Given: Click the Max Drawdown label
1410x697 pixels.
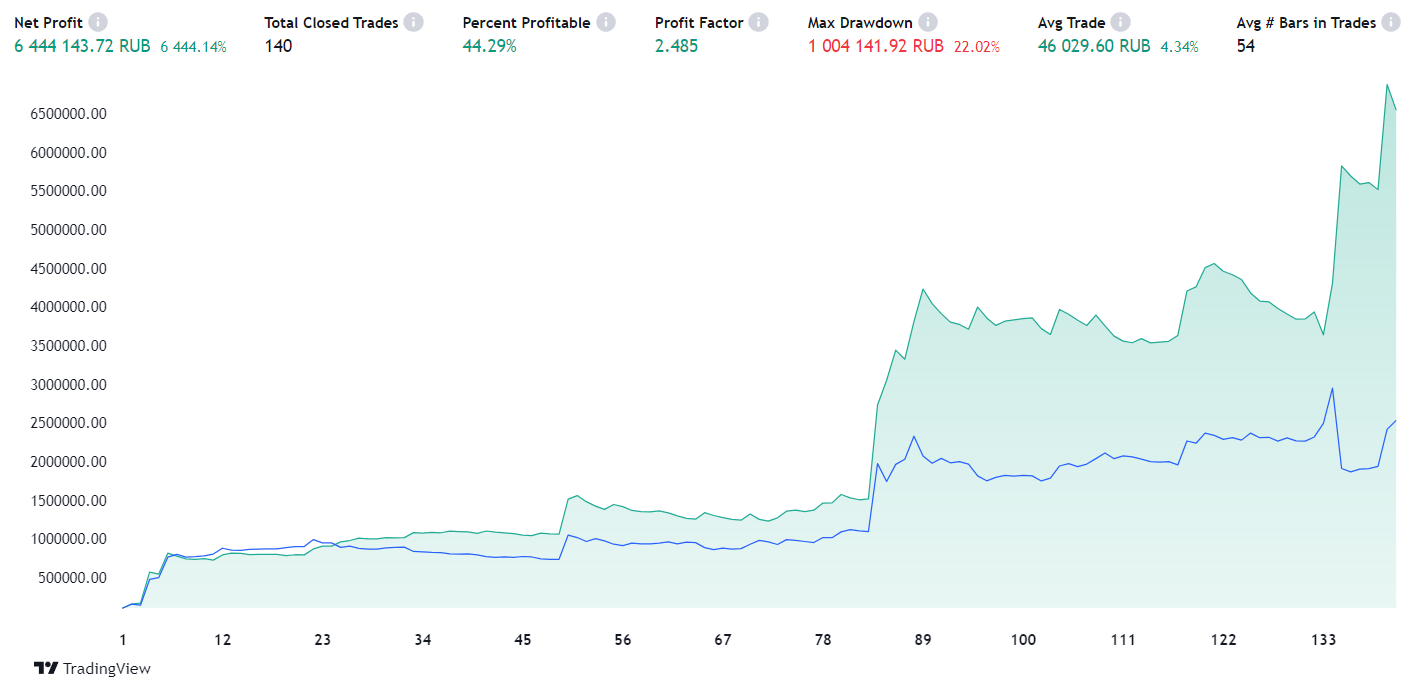Looking at the screenshot, I should 860,22.
